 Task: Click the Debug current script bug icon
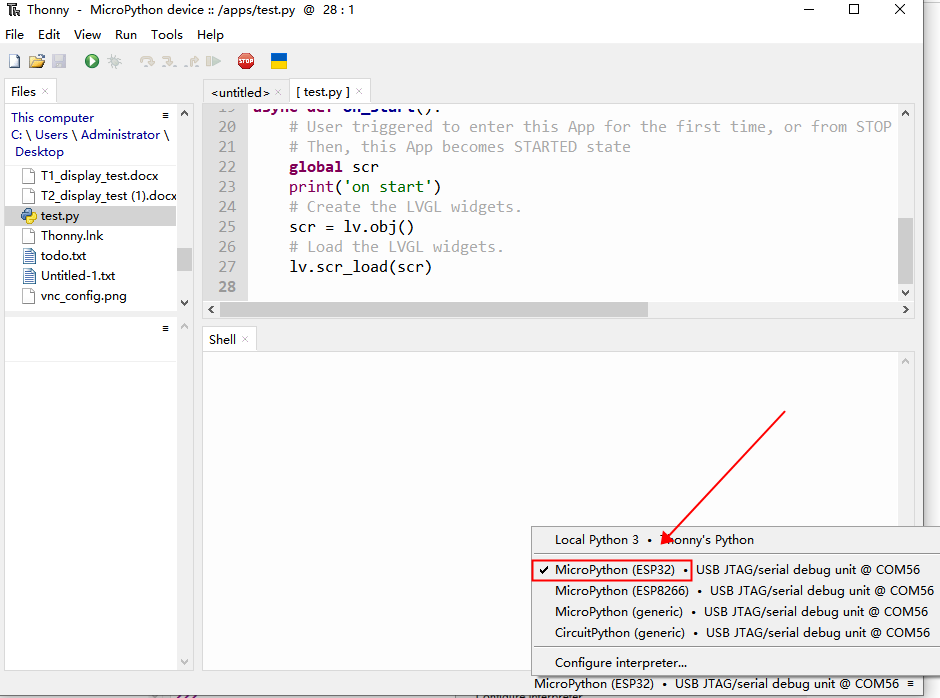pos(115,61)
